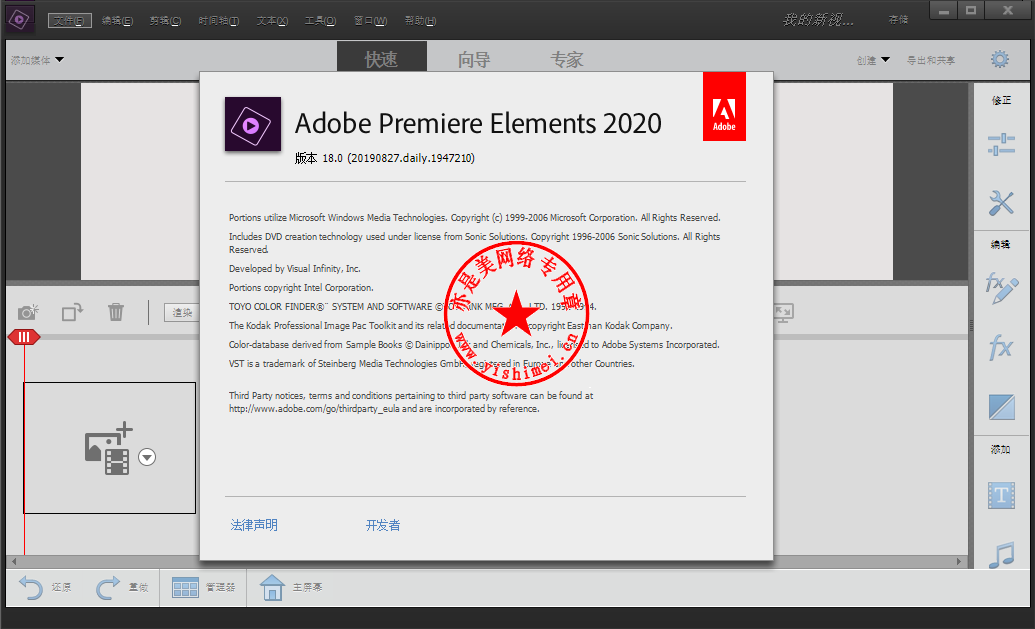Open the 窗口(W) menu
The image size is (1035, 629).
pos(370,20)
